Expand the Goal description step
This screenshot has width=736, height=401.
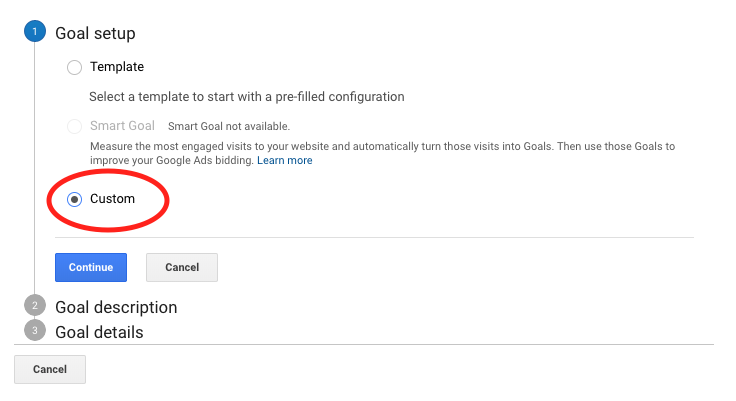(x=116, y=307)
